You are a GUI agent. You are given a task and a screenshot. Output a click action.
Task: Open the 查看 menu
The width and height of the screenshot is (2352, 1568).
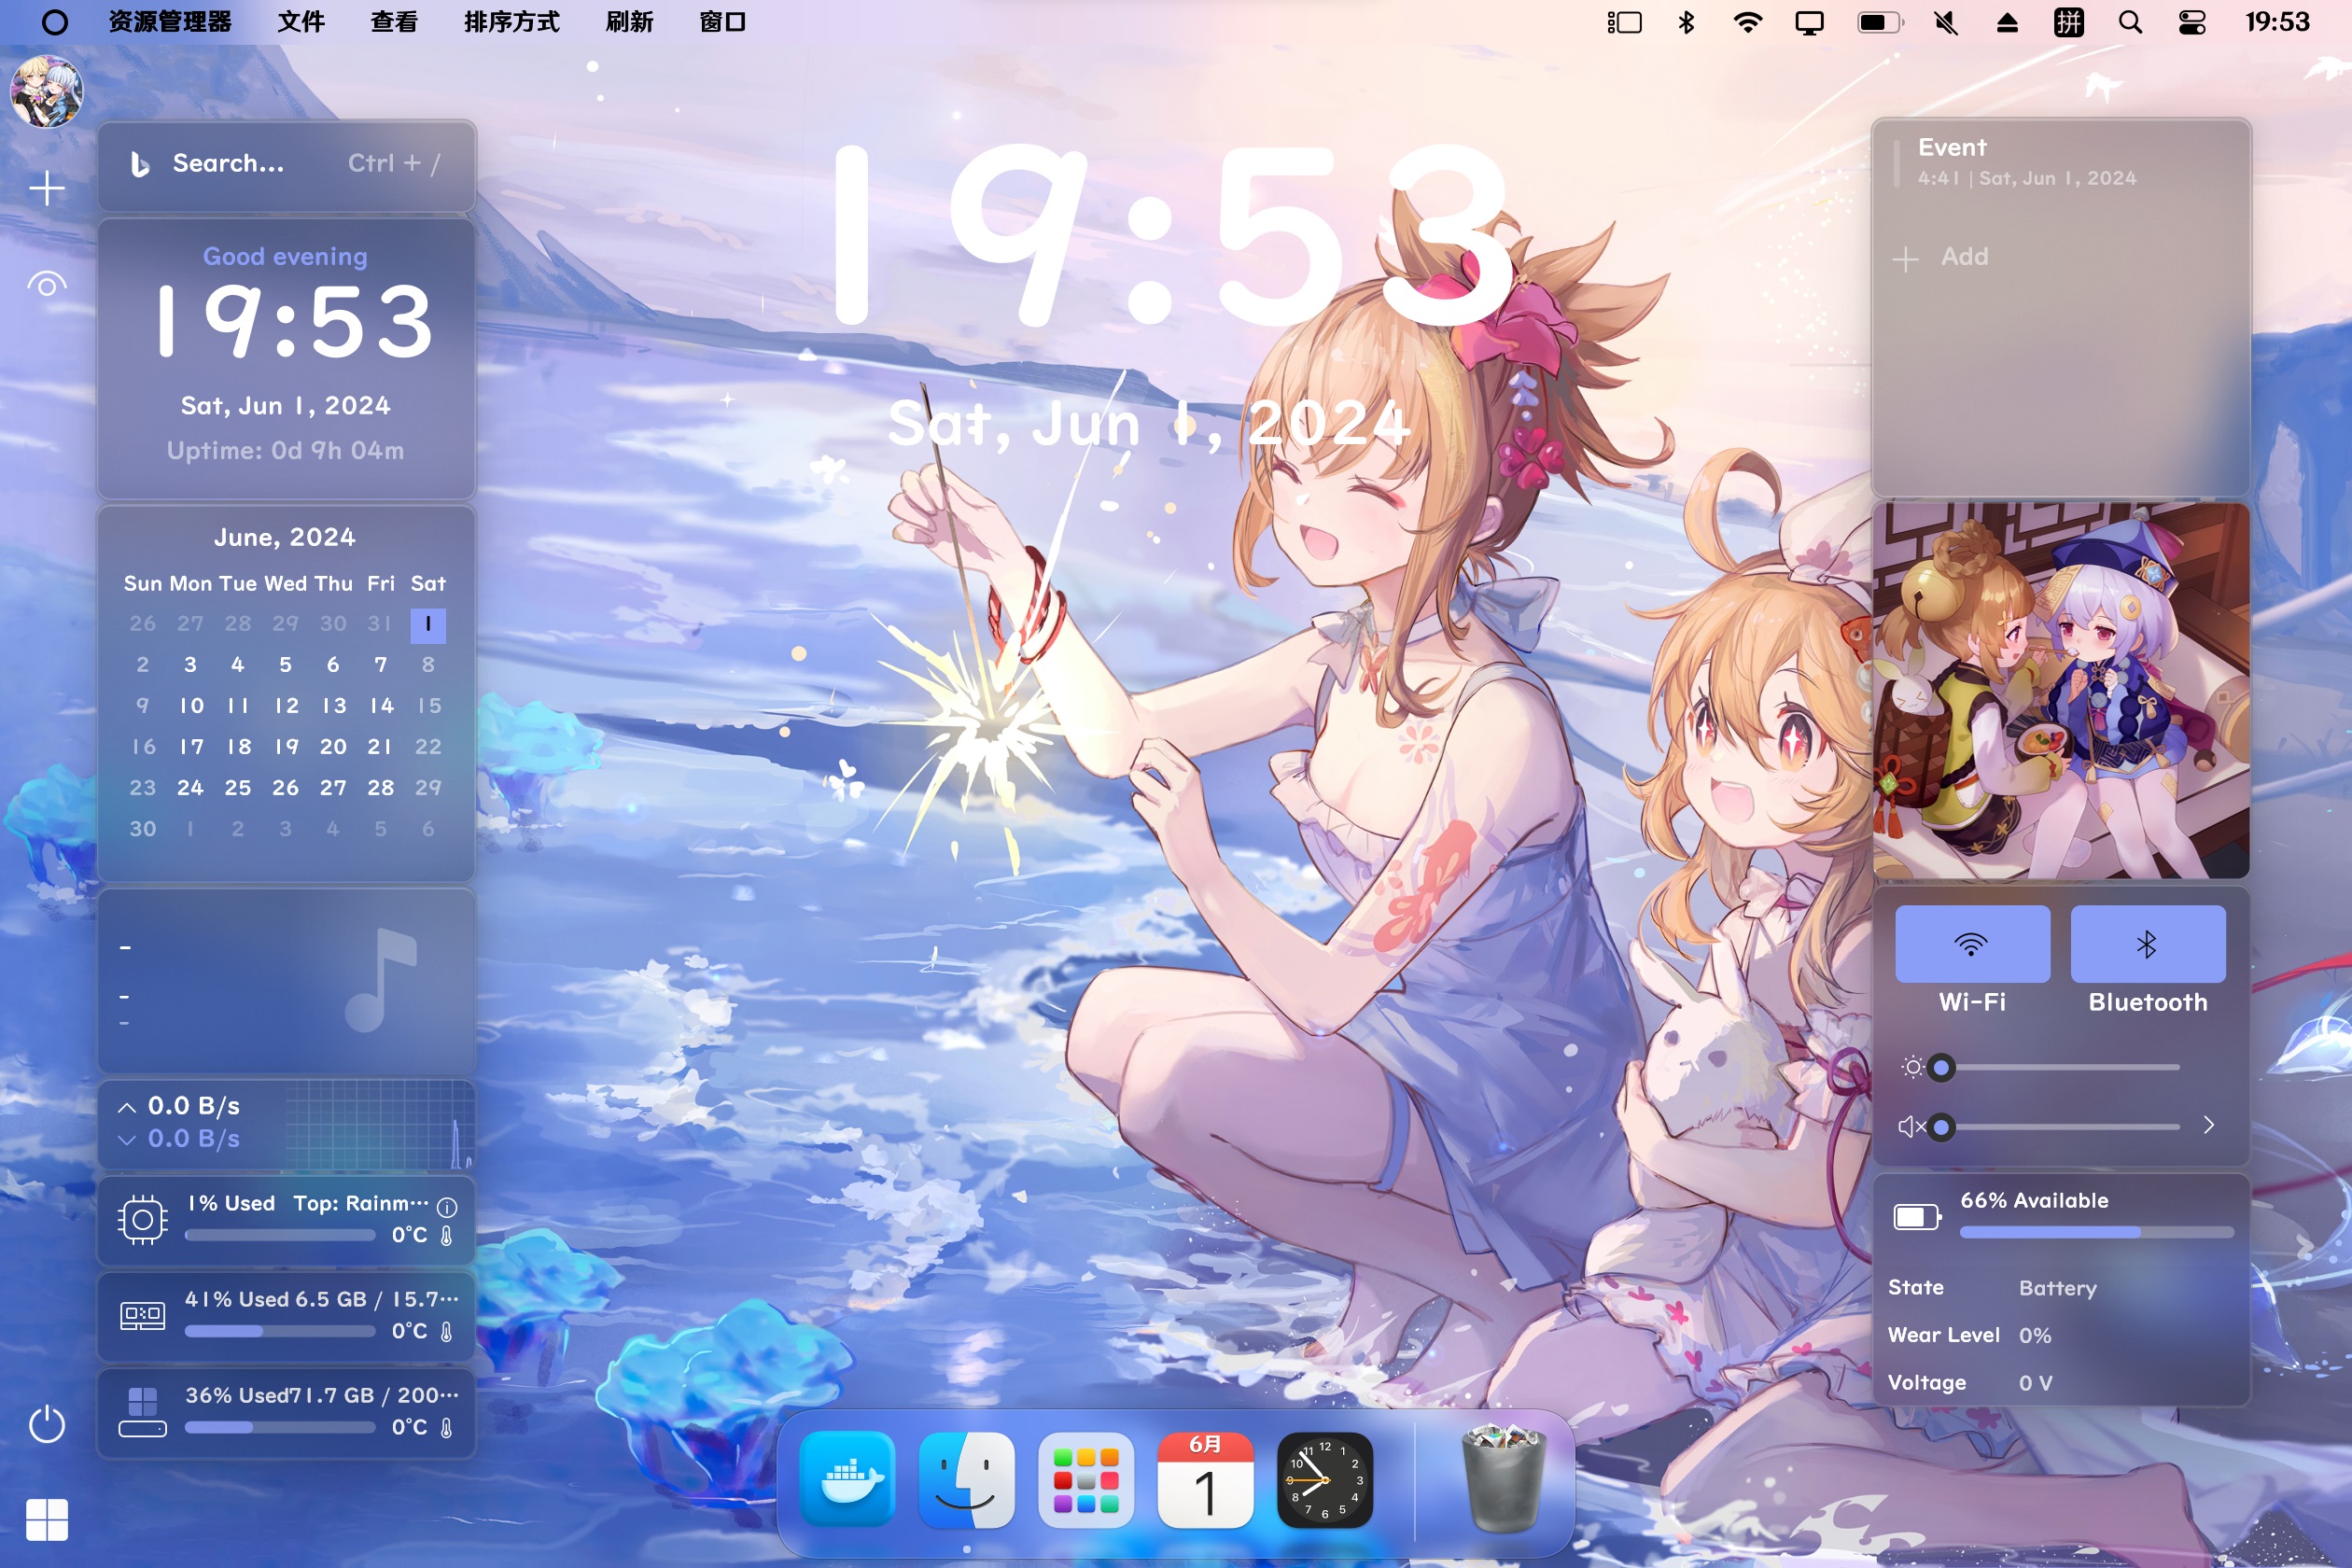tap(394, 22)
